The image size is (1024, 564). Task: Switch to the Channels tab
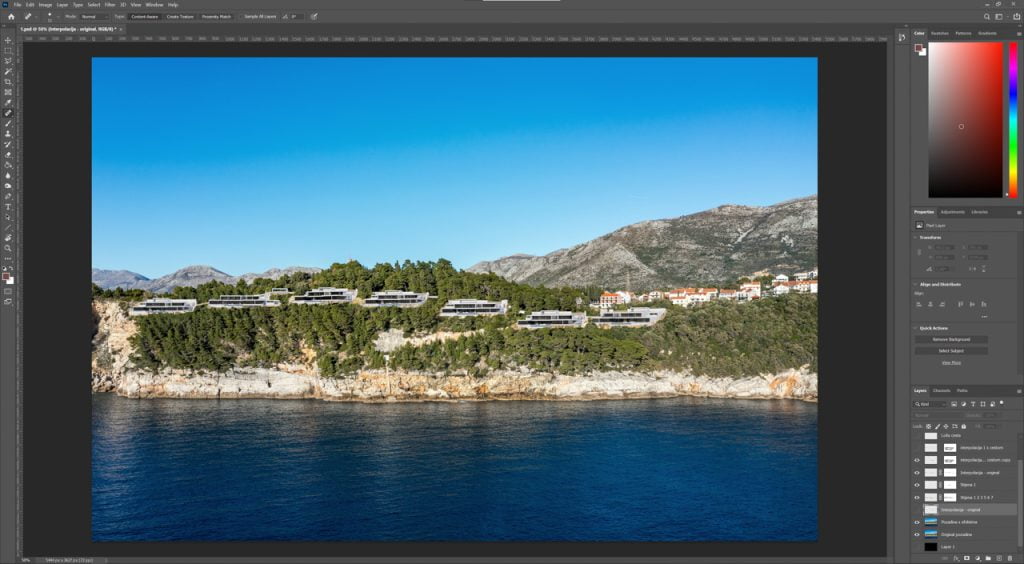[x=941, y=390]
